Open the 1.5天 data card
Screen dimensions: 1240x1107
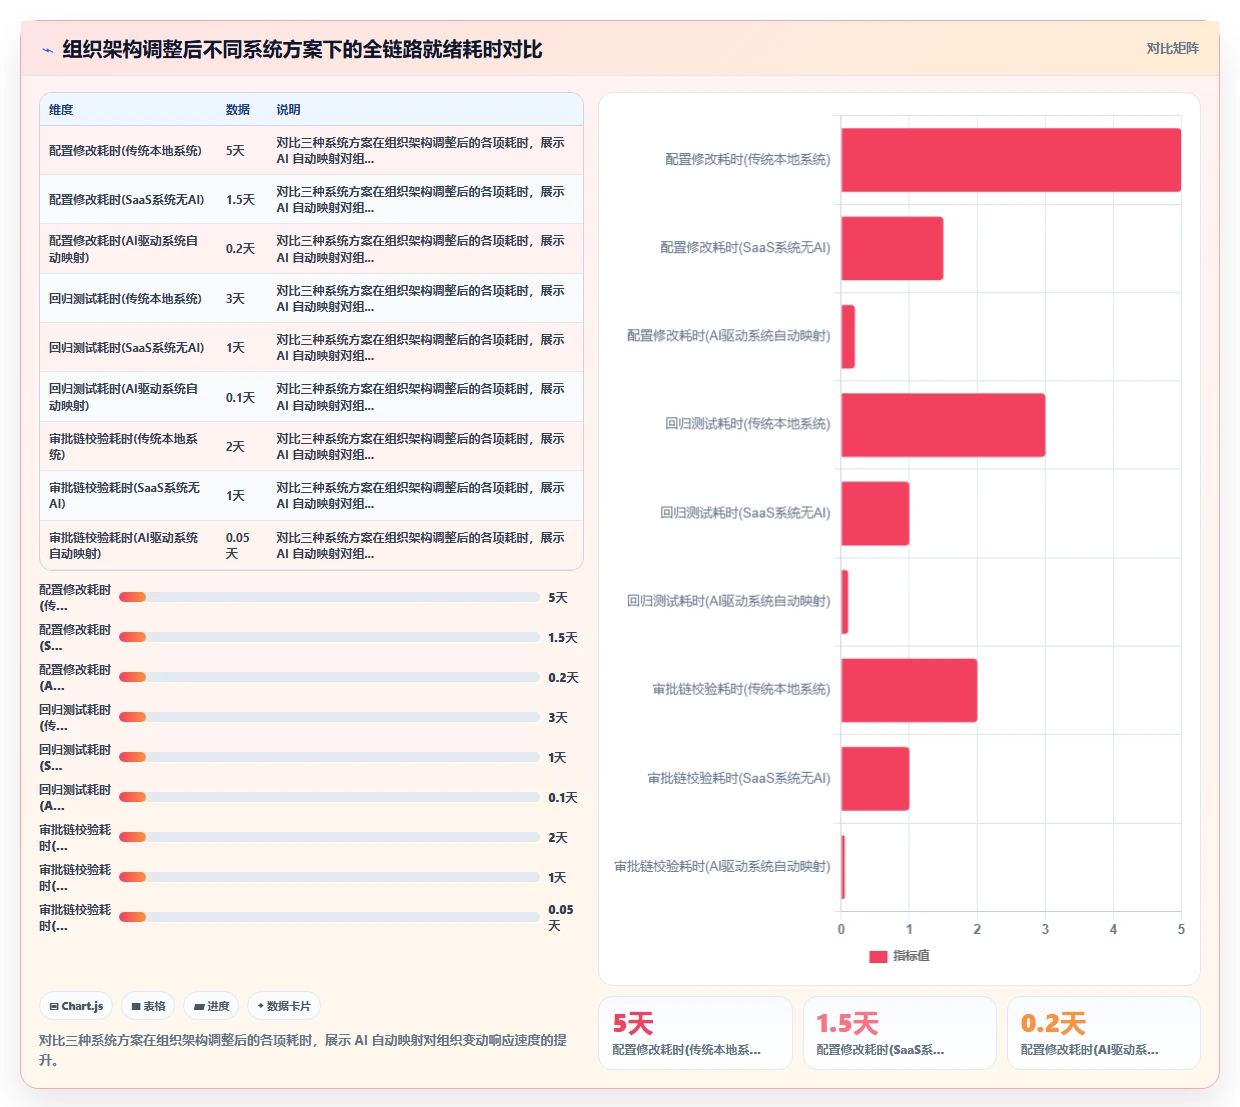coord(899,1033)
